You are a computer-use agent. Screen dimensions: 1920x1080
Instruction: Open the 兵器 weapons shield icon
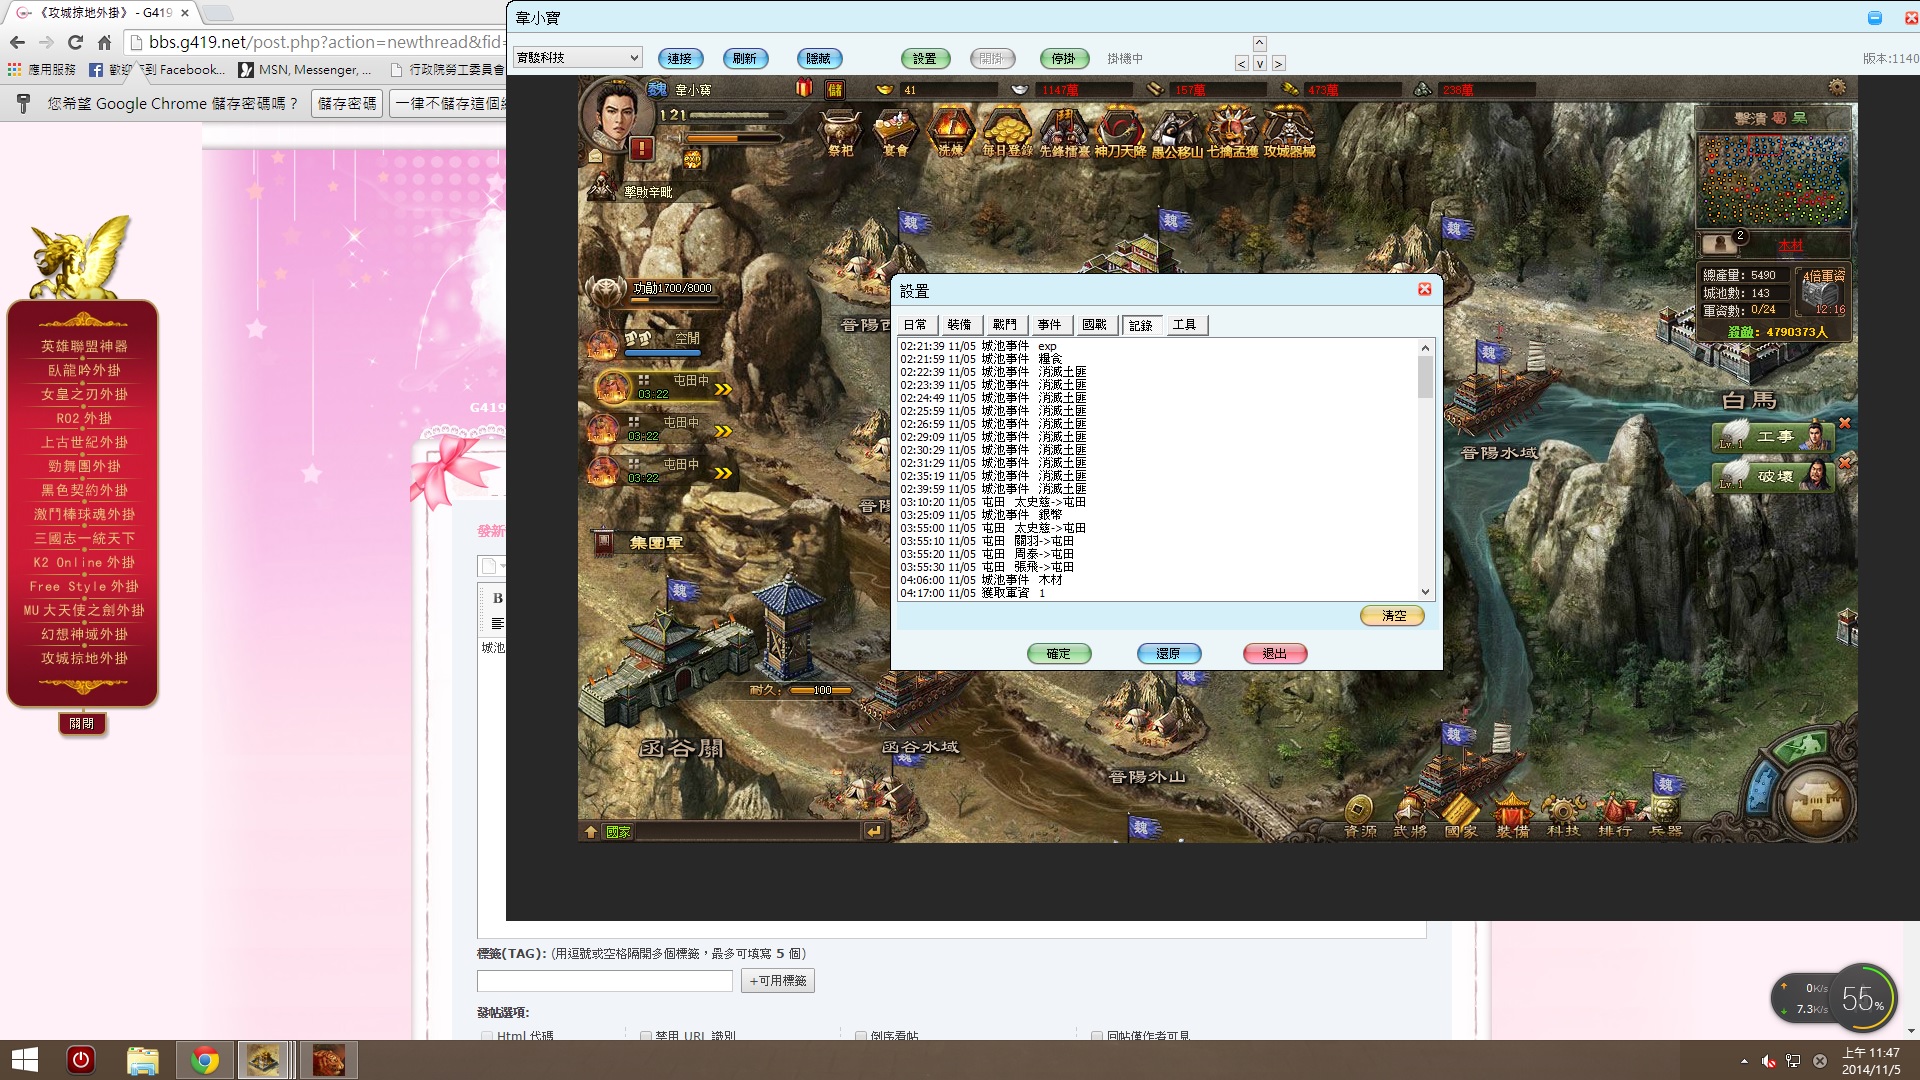1665,815
